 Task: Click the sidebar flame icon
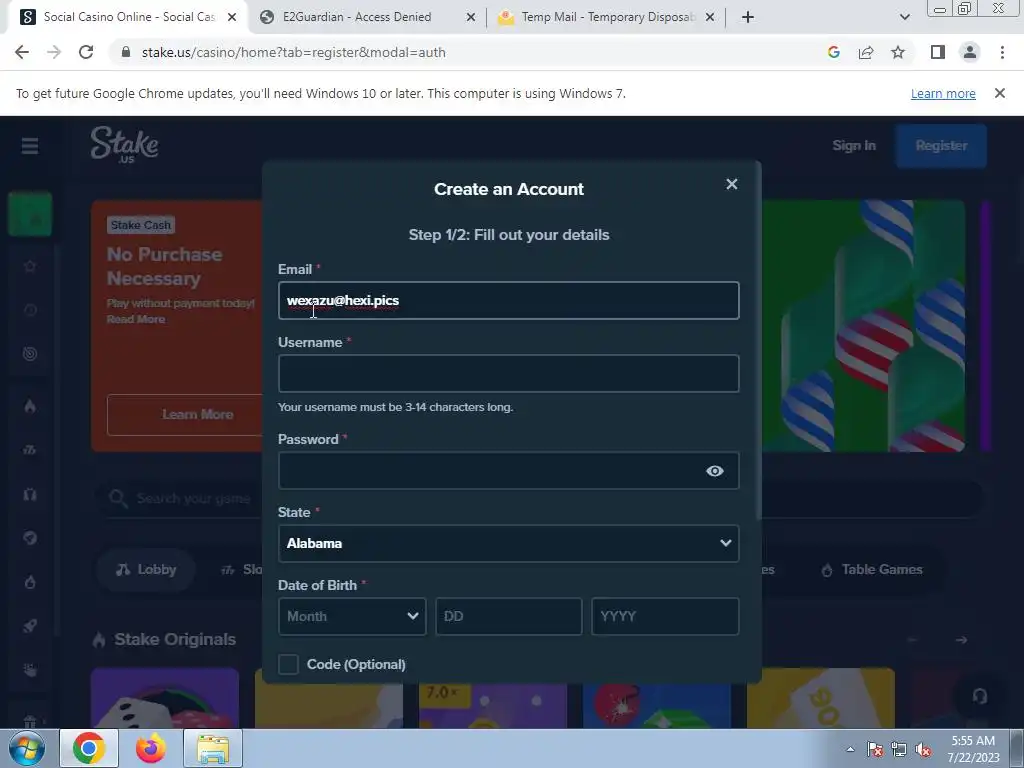(x=30, y=406)
